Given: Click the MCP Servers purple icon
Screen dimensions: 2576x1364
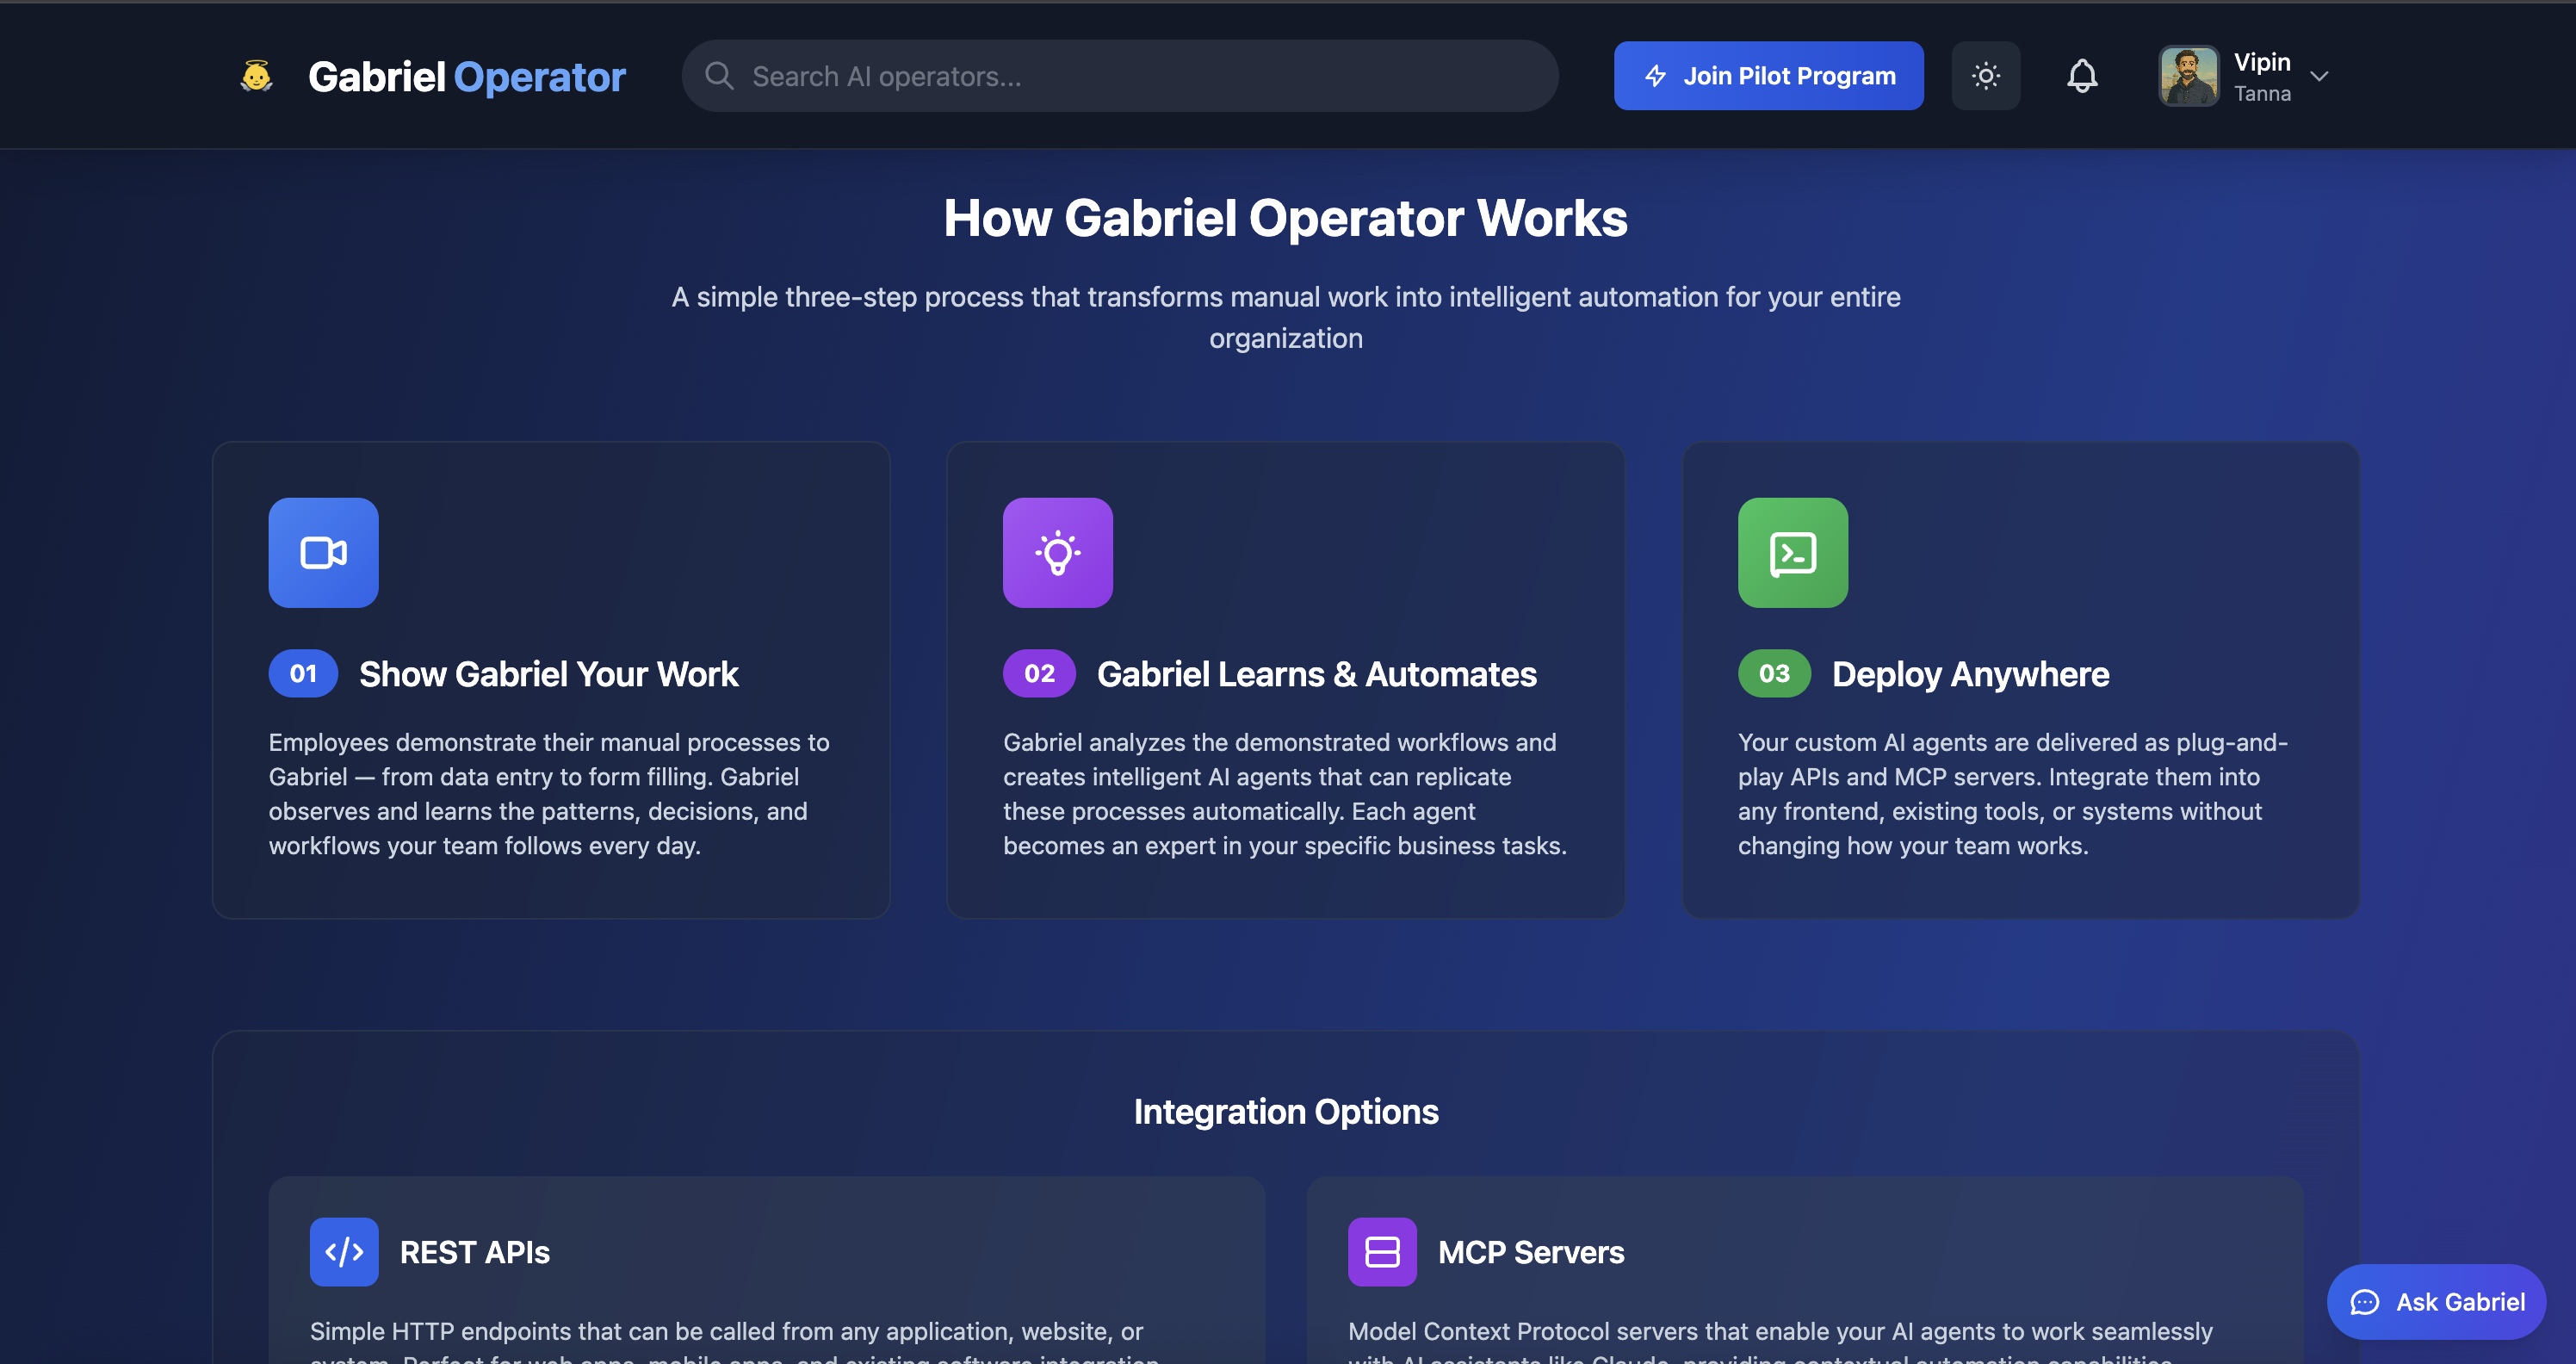Looking at the screenshot, I should 1382,1251.
